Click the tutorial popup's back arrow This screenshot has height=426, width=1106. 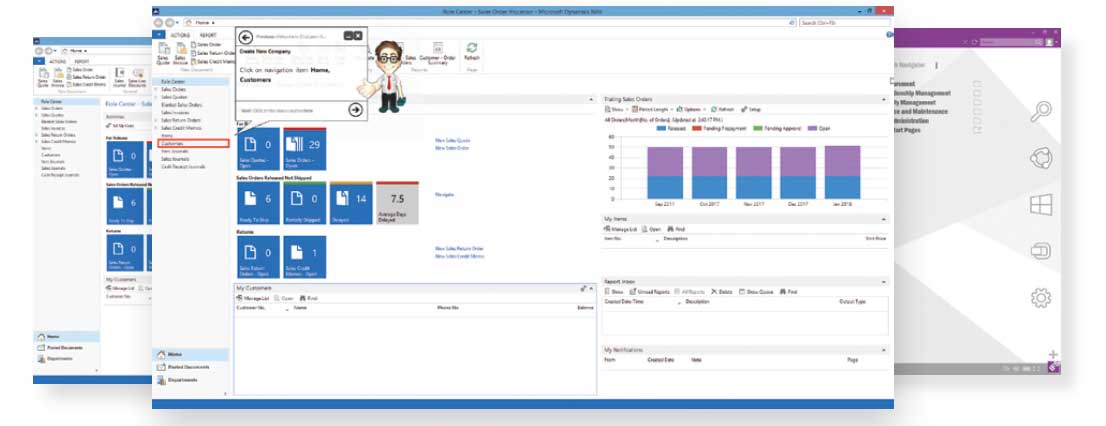pos(245,37)
